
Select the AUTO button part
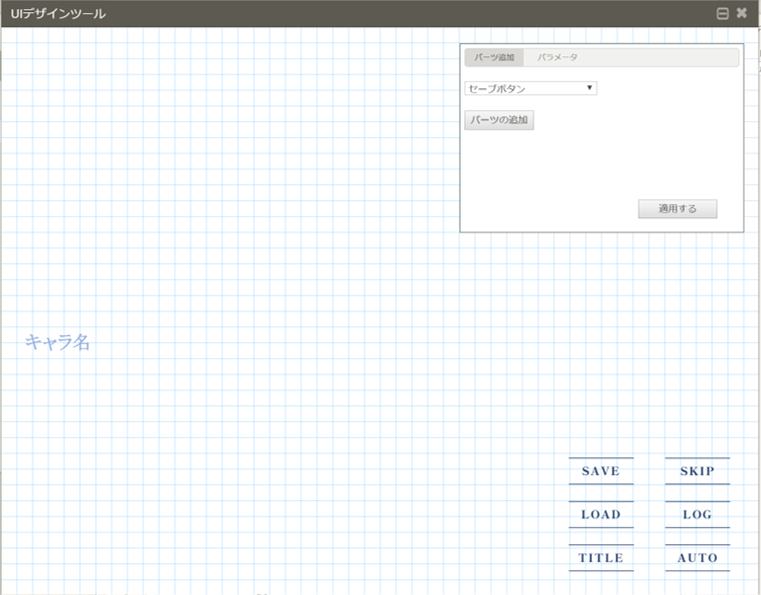697,558
